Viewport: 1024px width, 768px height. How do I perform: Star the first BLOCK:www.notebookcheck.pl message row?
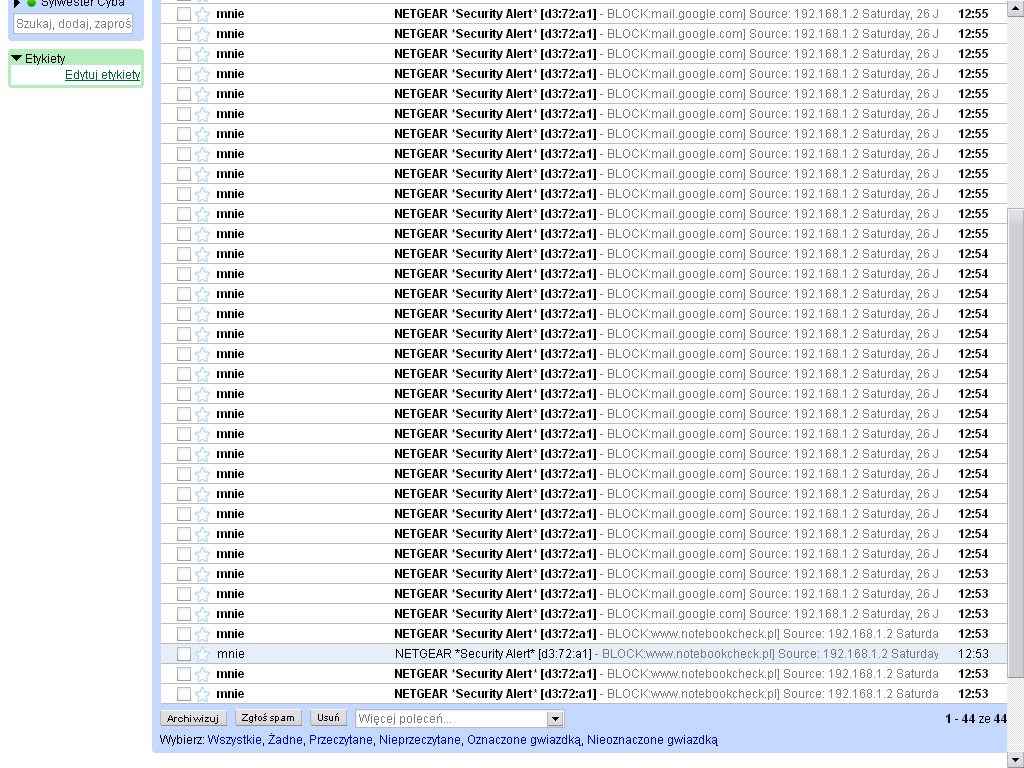tap(202, 633)
